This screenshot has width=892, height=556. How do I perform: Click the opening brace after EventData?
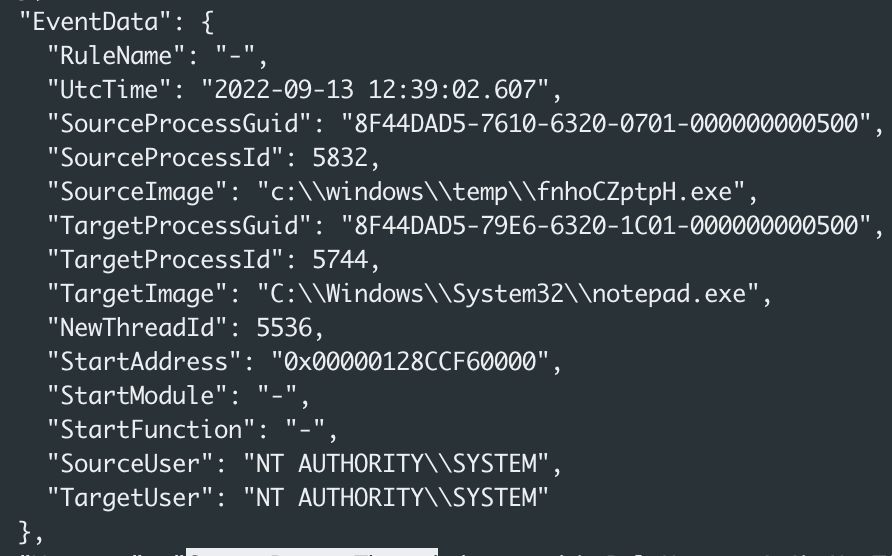(x=207, y=23)
